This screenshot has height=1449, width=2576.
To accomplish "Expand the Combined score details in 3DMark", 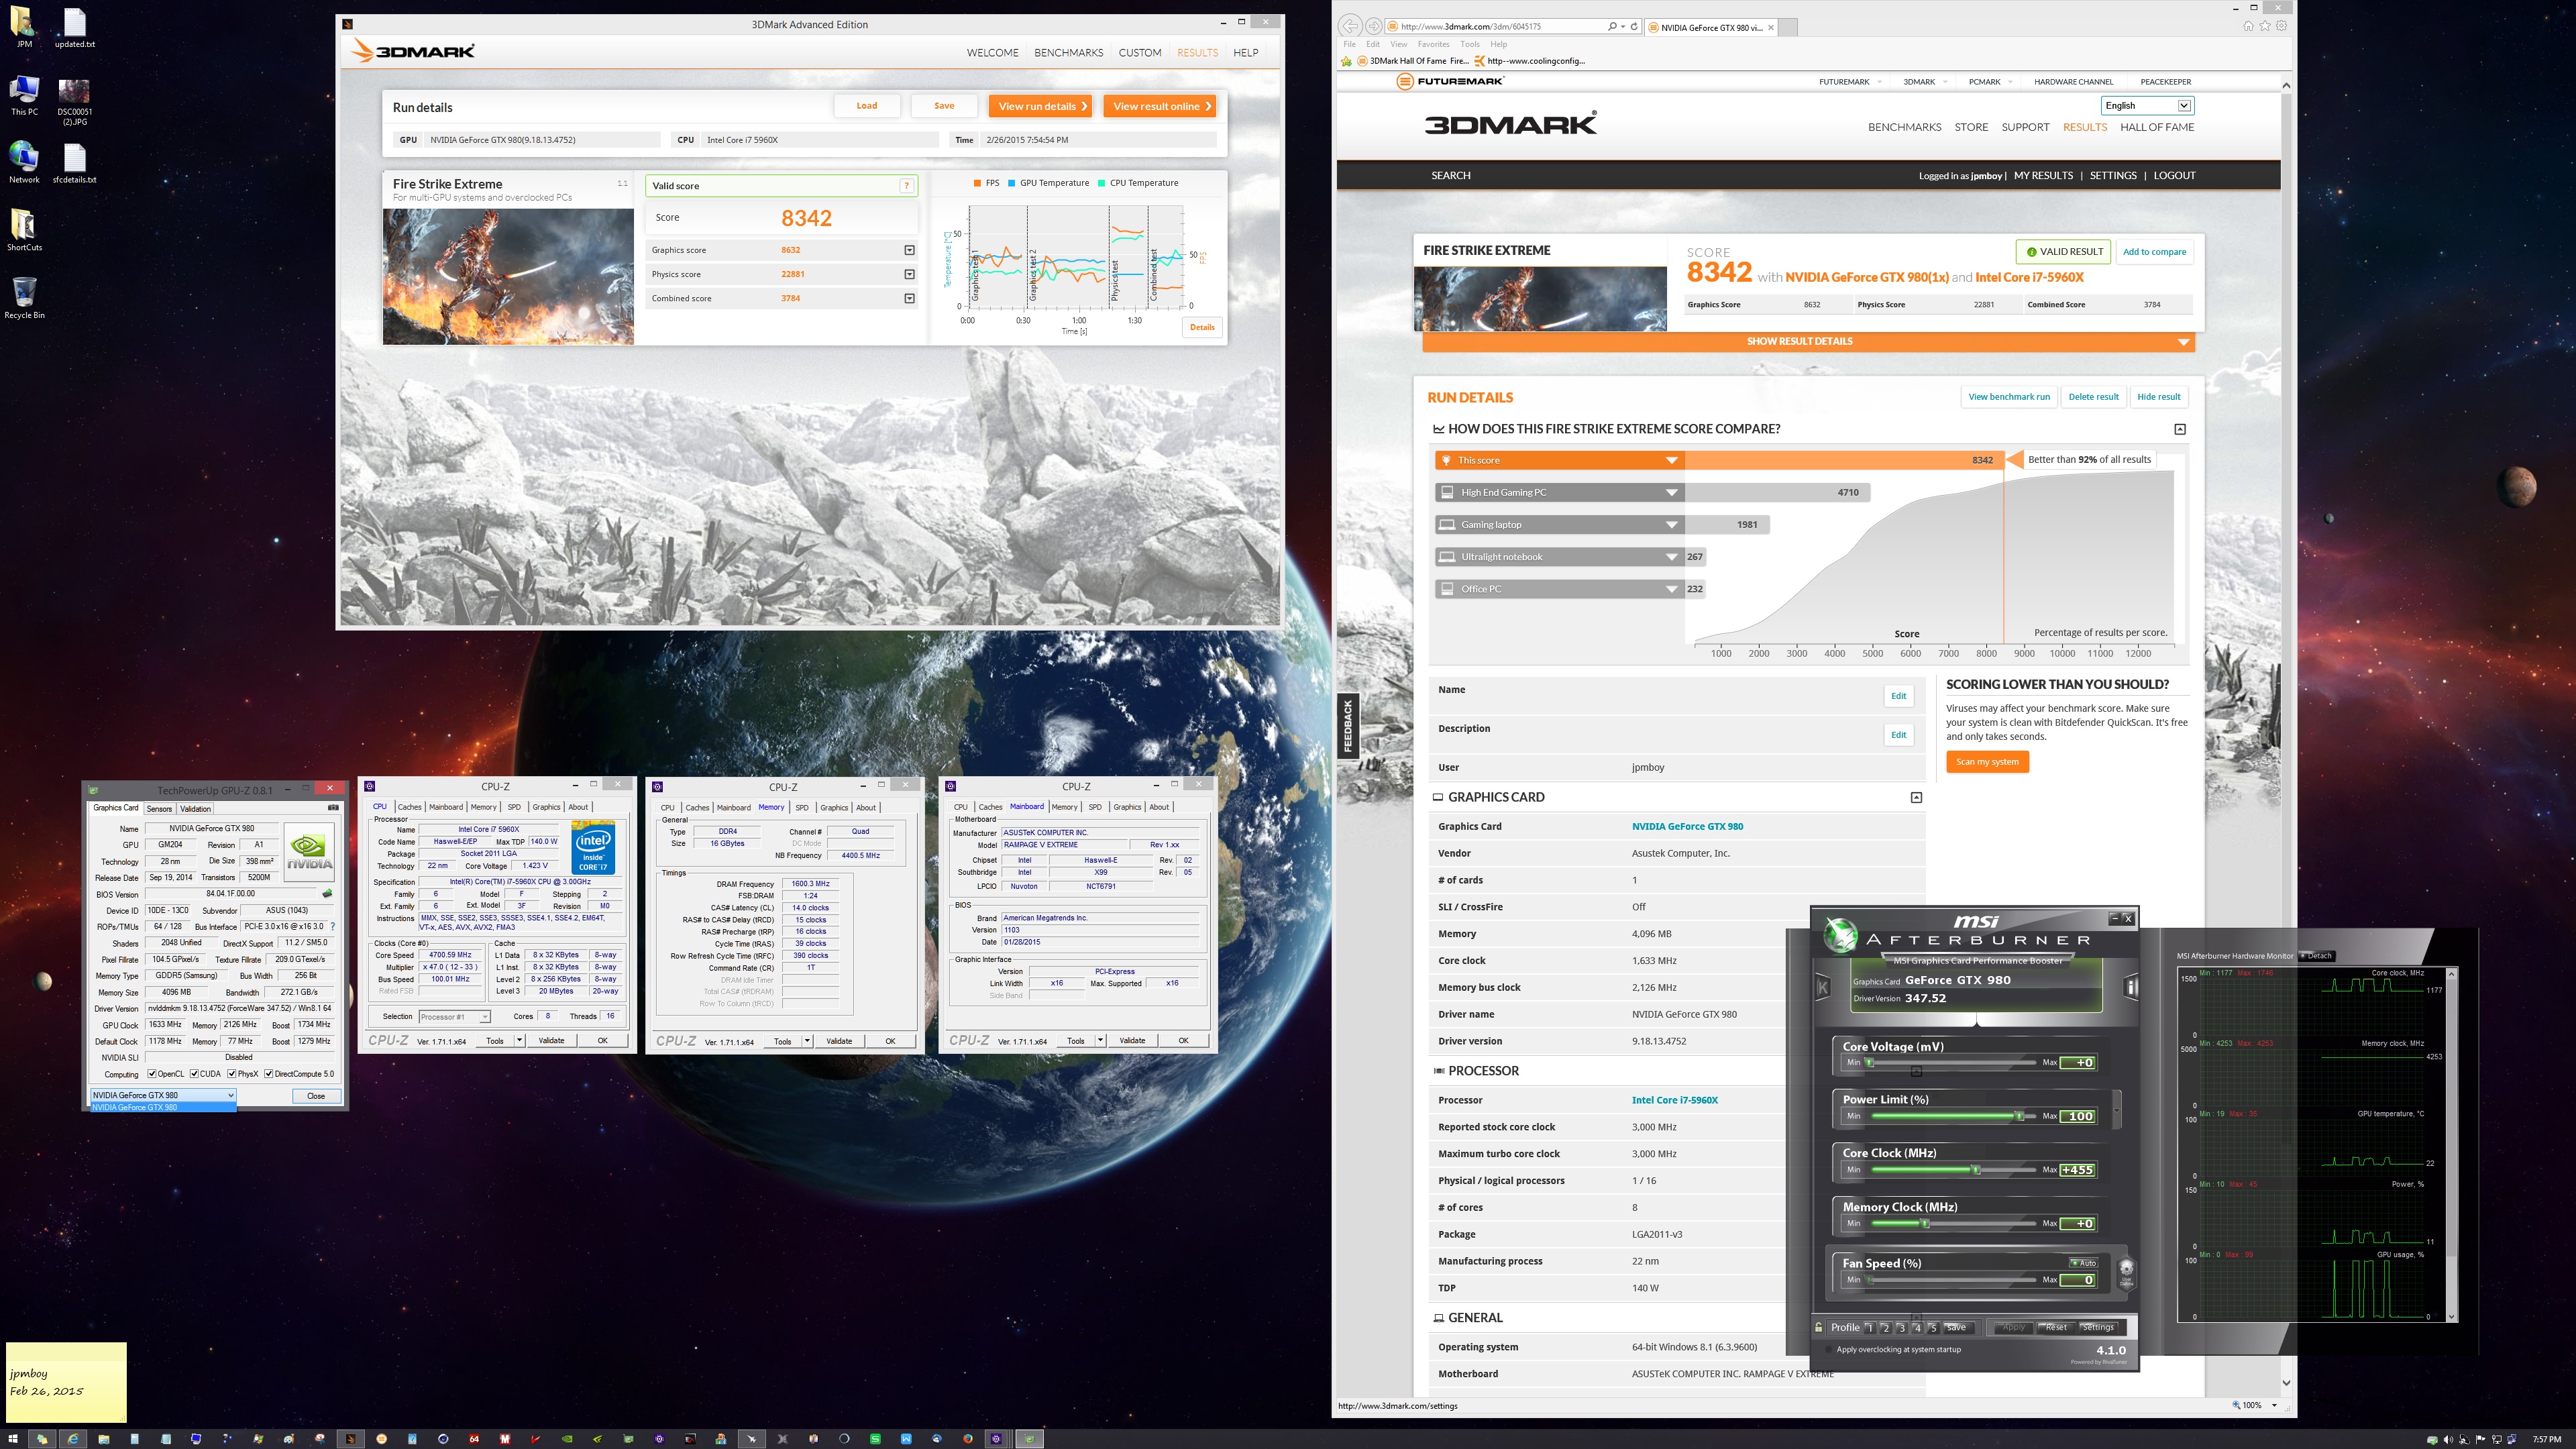I will 909,298.
